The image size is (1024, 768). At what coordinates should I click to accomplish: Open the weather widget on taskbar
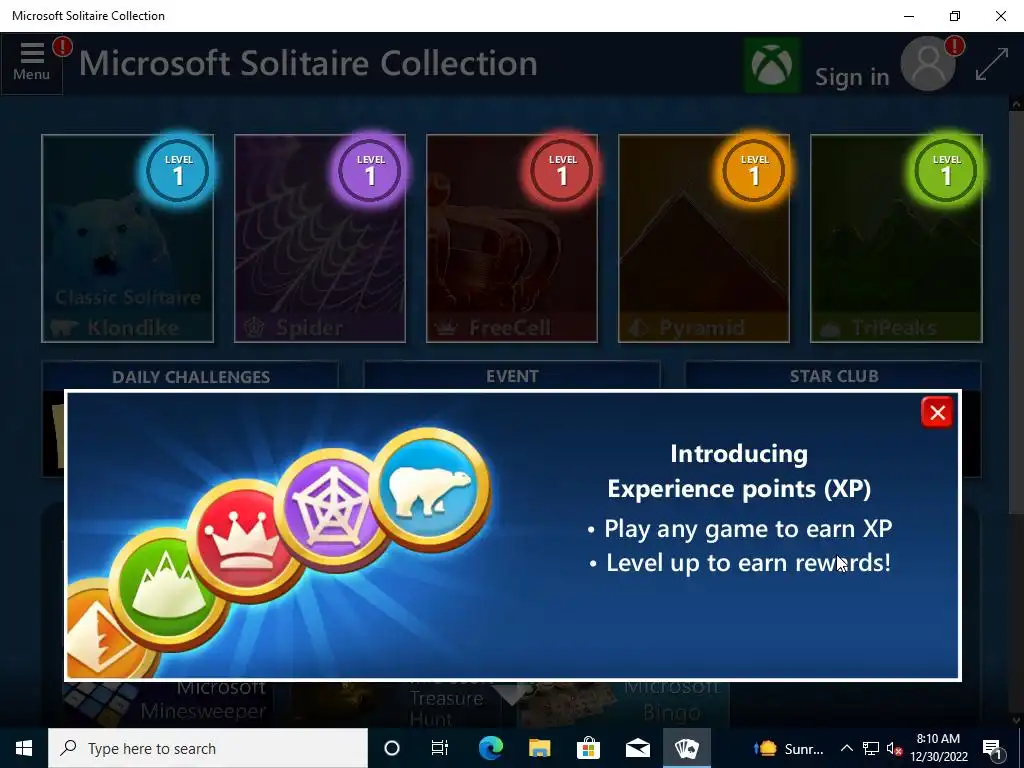(x=789, y=748)
